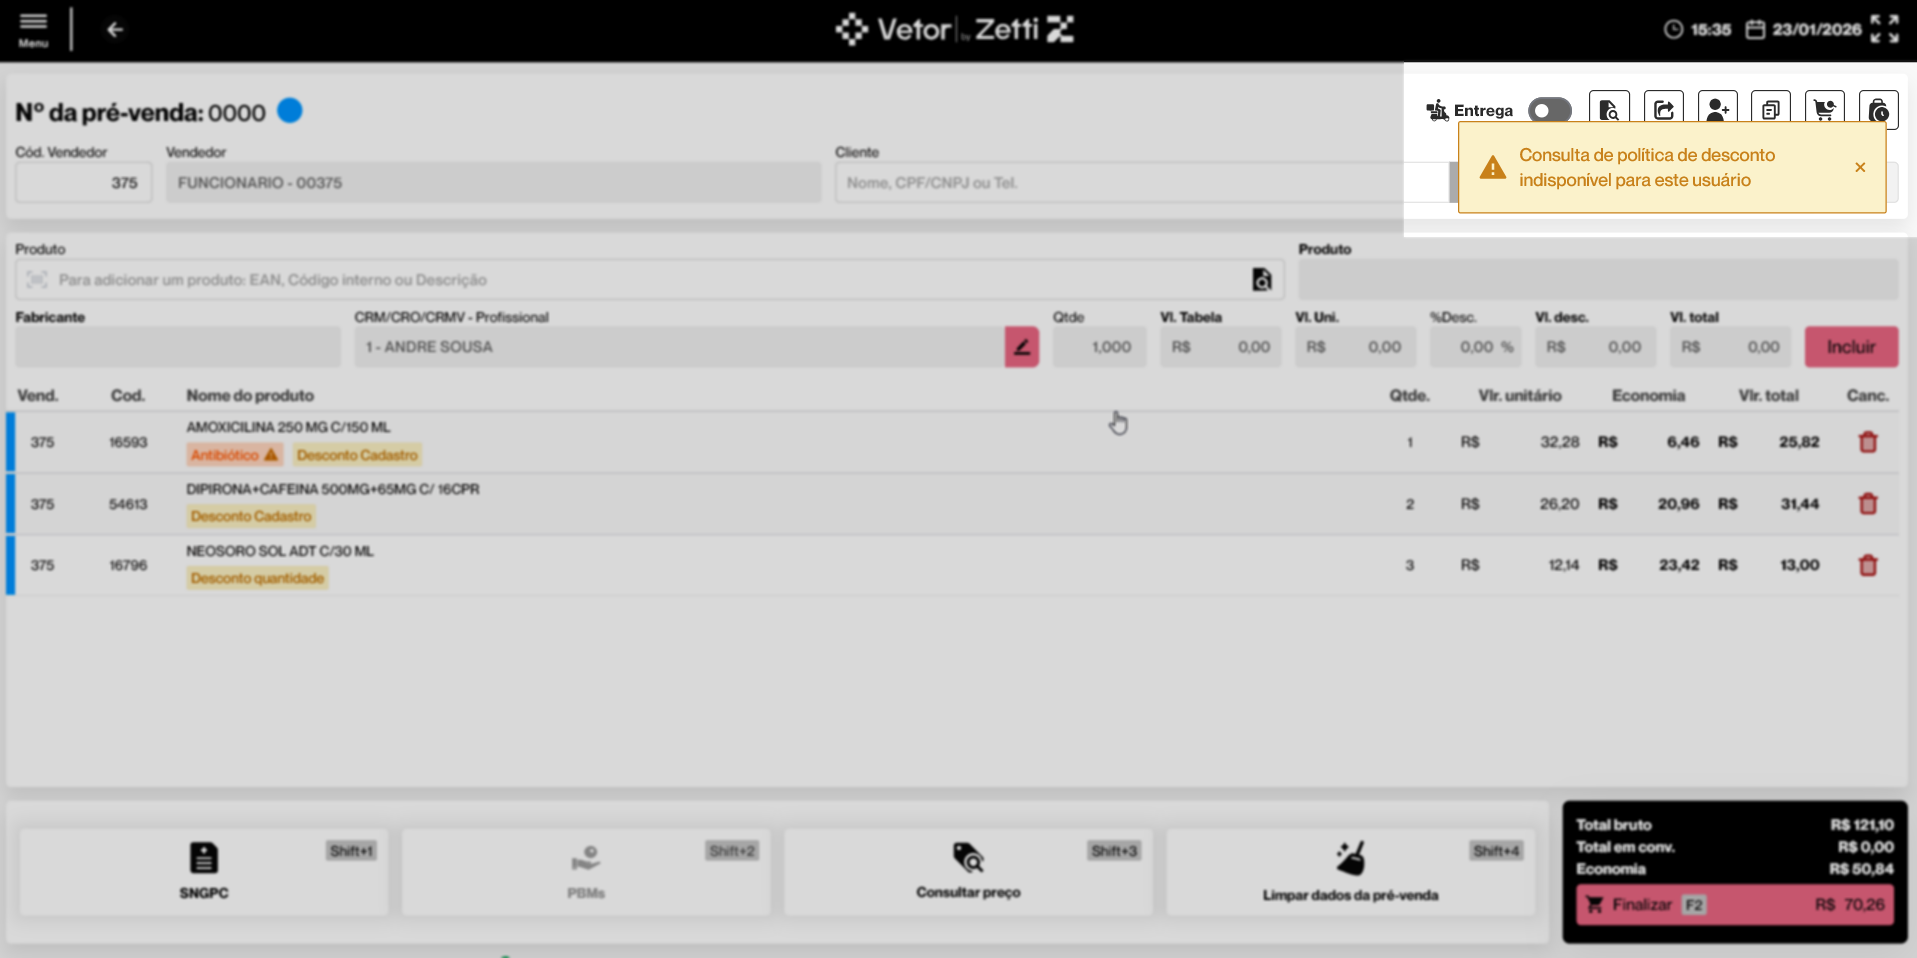The width and height of the screenshot is (1917, 958).
Task: Open the hamburger Menu
Action: coord(33,29)
